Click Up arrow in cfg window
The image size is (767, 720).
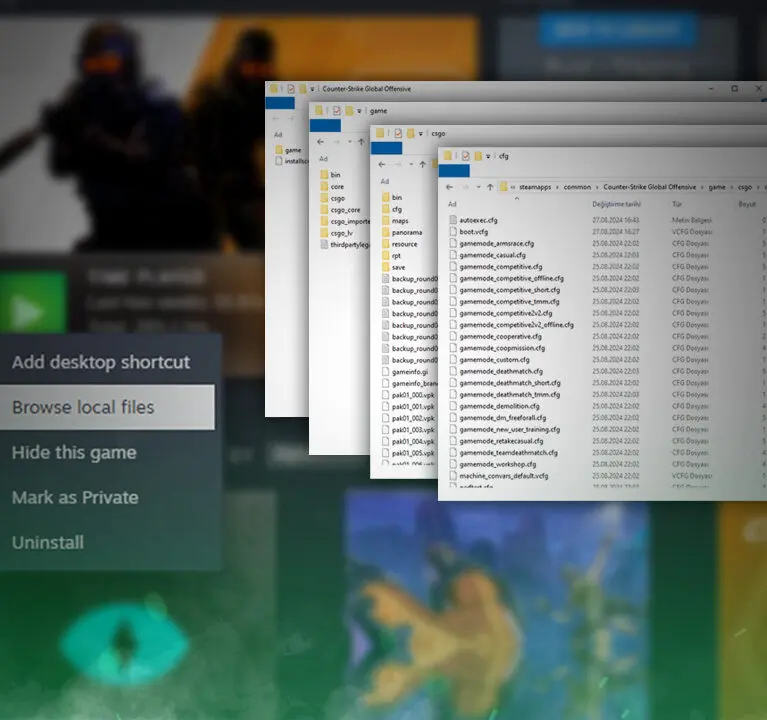click(490, 187)
